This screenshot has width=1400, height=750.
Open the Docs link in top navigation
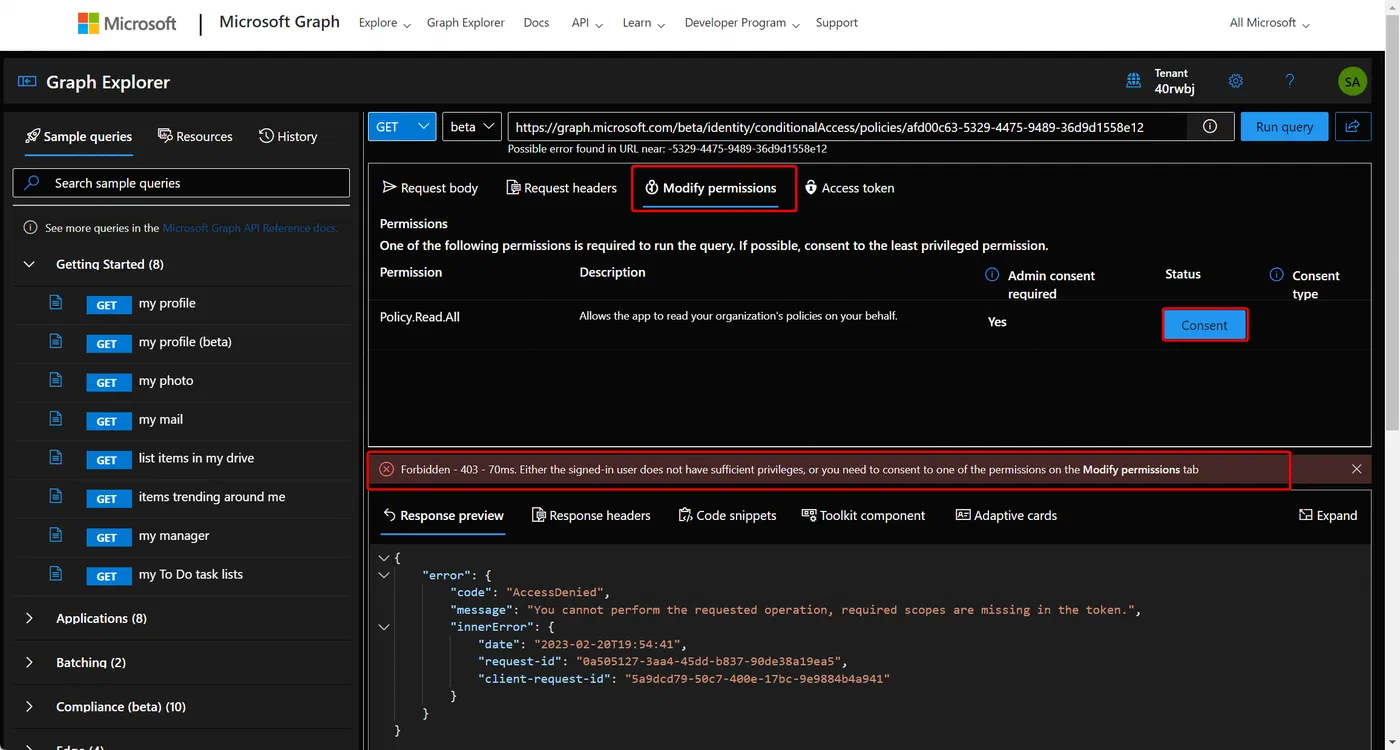[536, 23]
